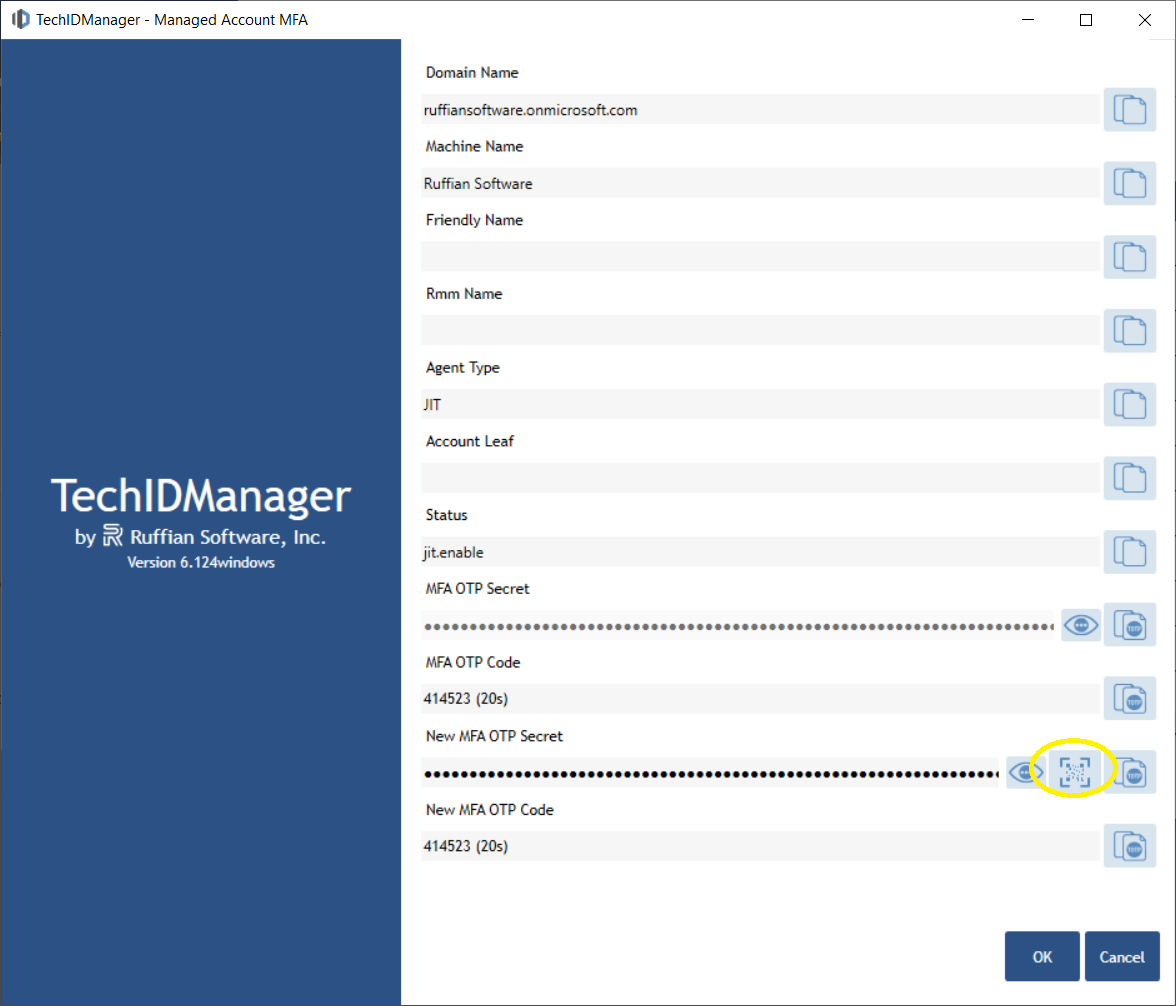The width and height of the screenshot is (1176, 1006).
Task: Copy the Friendly Name field
Action: click(1129, 257)
